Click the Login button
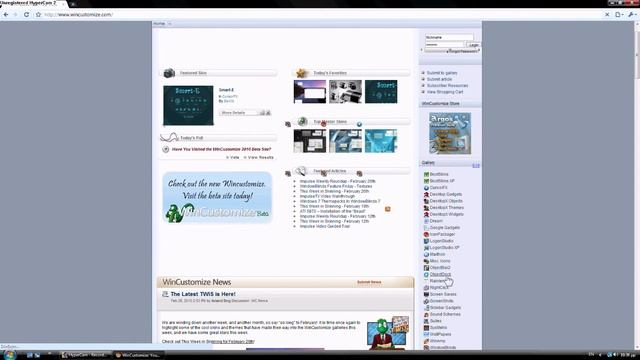This screenshot has width=640, height=360. click(473, 44)
